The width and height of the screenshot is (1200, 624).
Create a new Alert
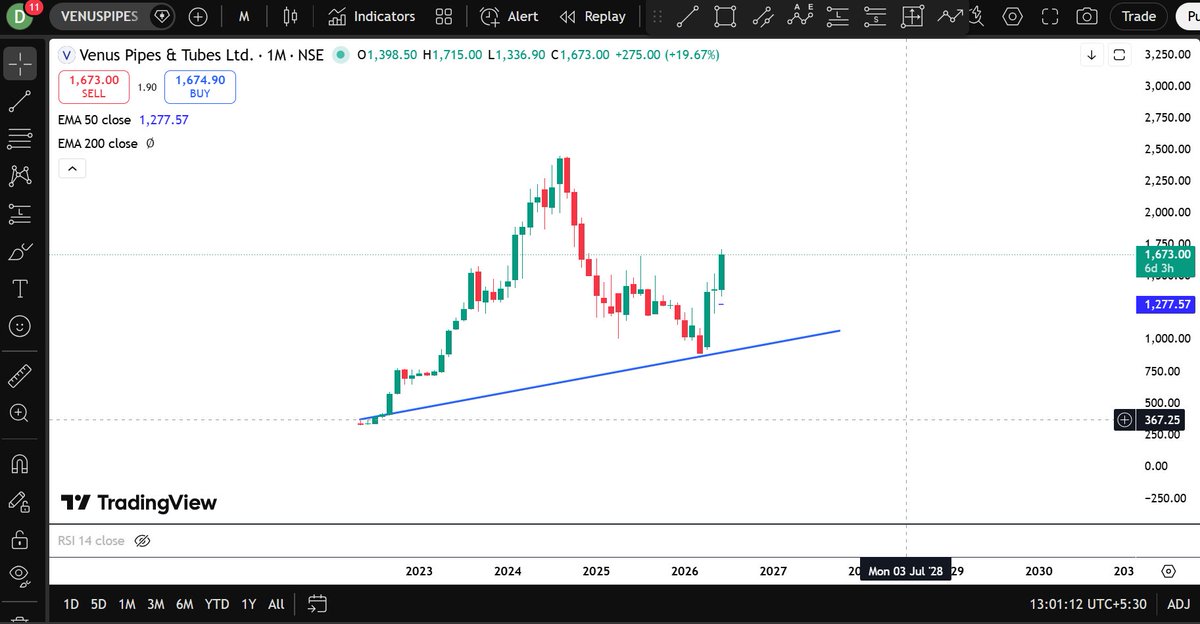pyautogui.click(x=509, y=16)
